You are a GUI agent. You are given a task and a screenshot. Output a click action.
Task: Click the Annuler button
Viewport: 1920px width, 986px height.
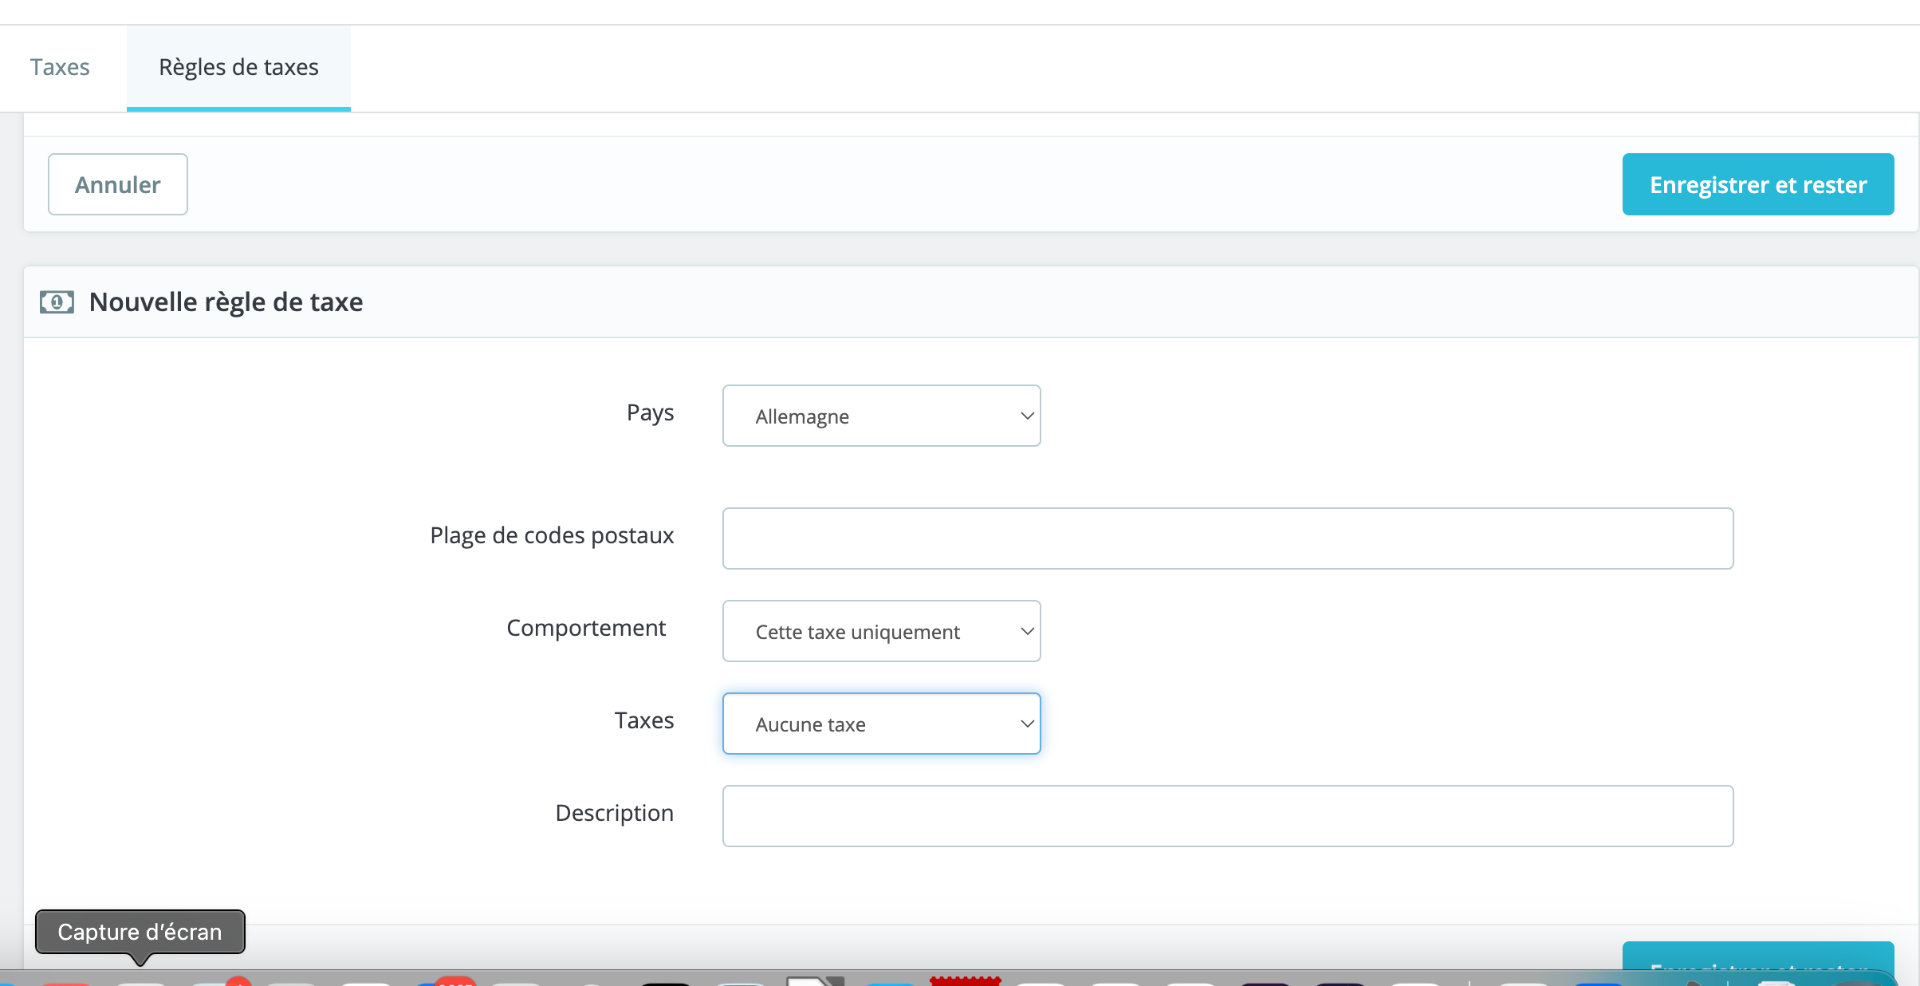click(118, 184)
